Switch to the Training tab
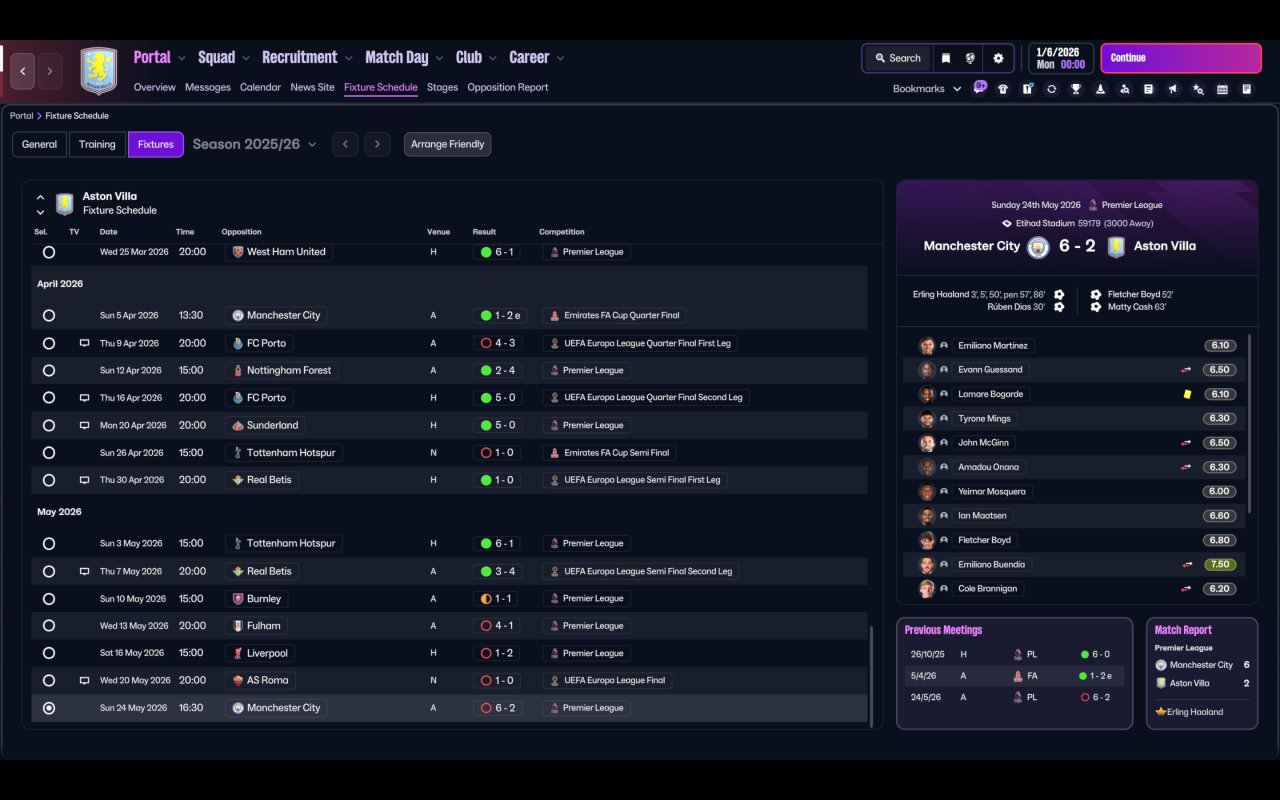Viewport: 1280px width, 800px height. click(x=97, y=144)
